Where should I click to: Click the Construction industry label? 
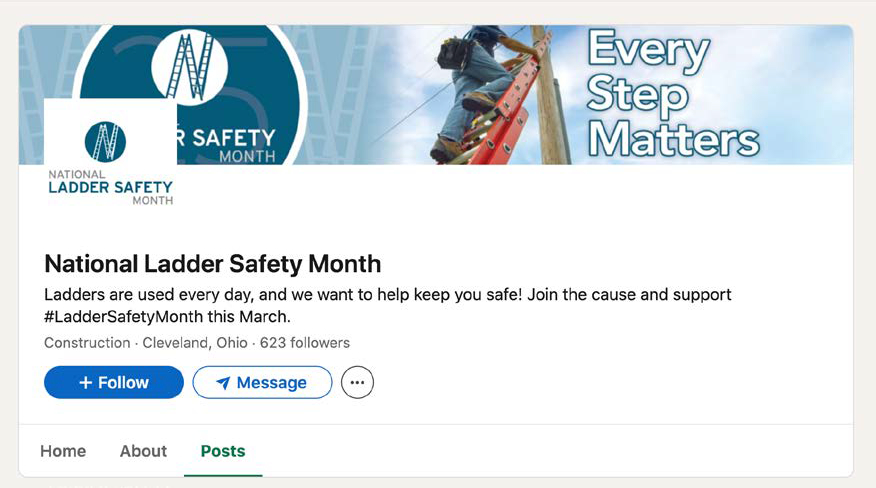point(87,343)
